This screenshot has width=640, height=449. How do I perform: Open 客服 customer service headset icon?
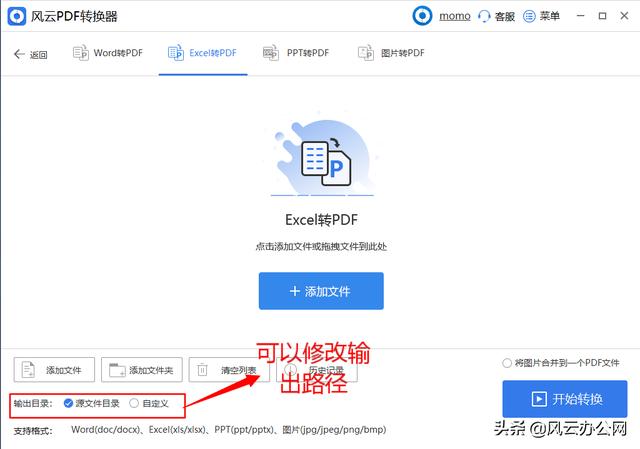click(x=484, y=16)
